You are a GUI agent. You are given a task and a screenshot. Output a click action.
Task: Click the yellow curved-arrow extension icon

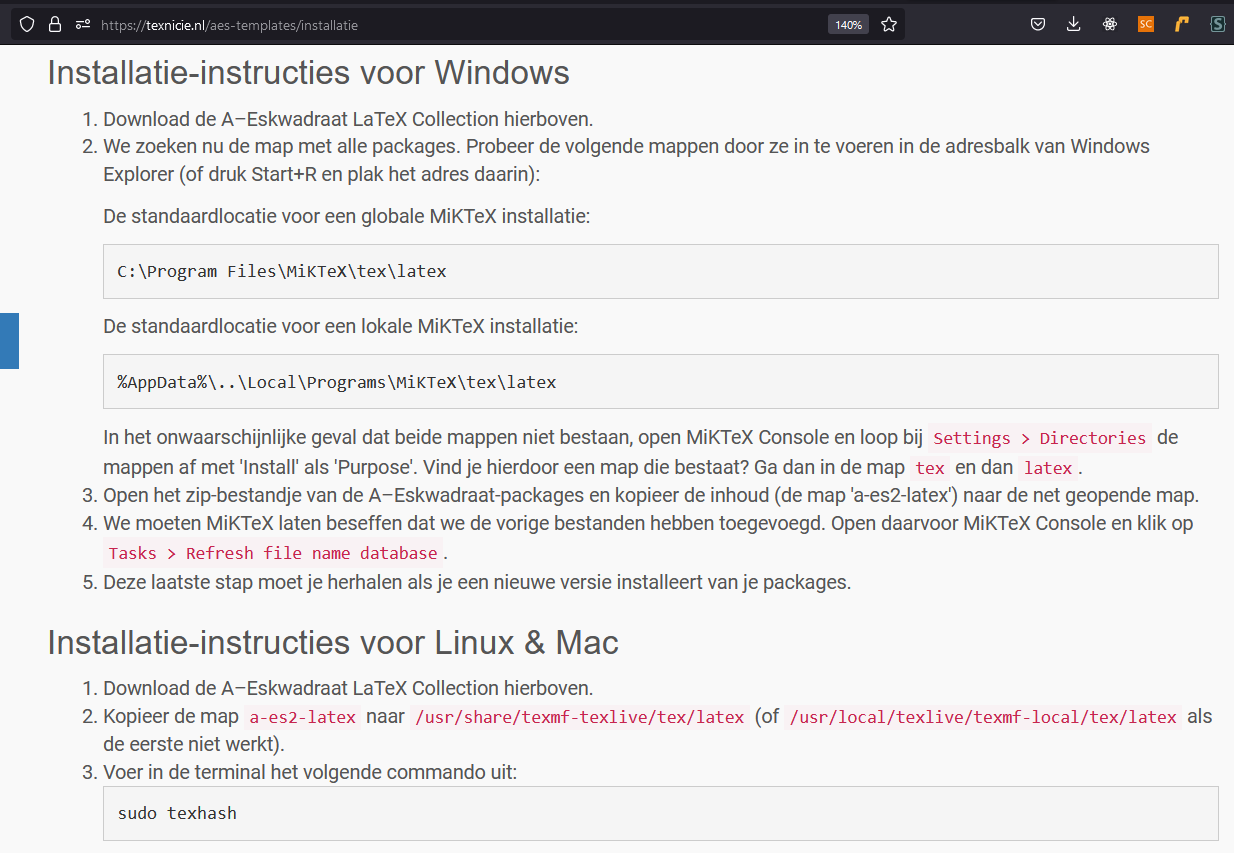tap(1182, 25)
